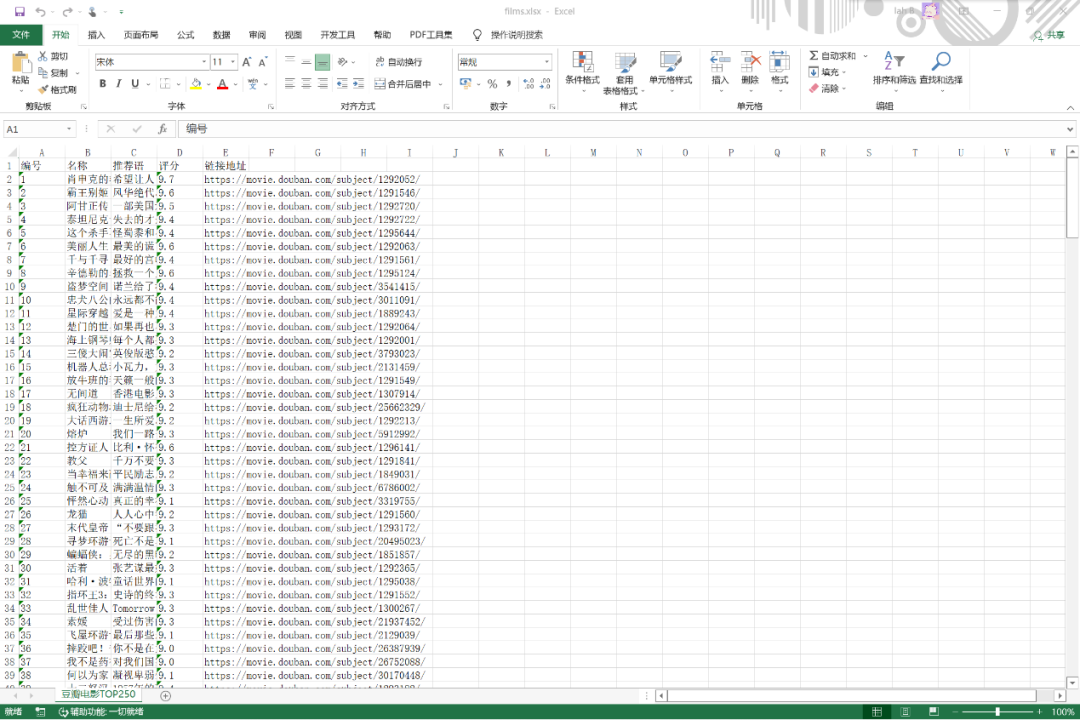
Task: Toggle align text left
Action: (290, 84)
